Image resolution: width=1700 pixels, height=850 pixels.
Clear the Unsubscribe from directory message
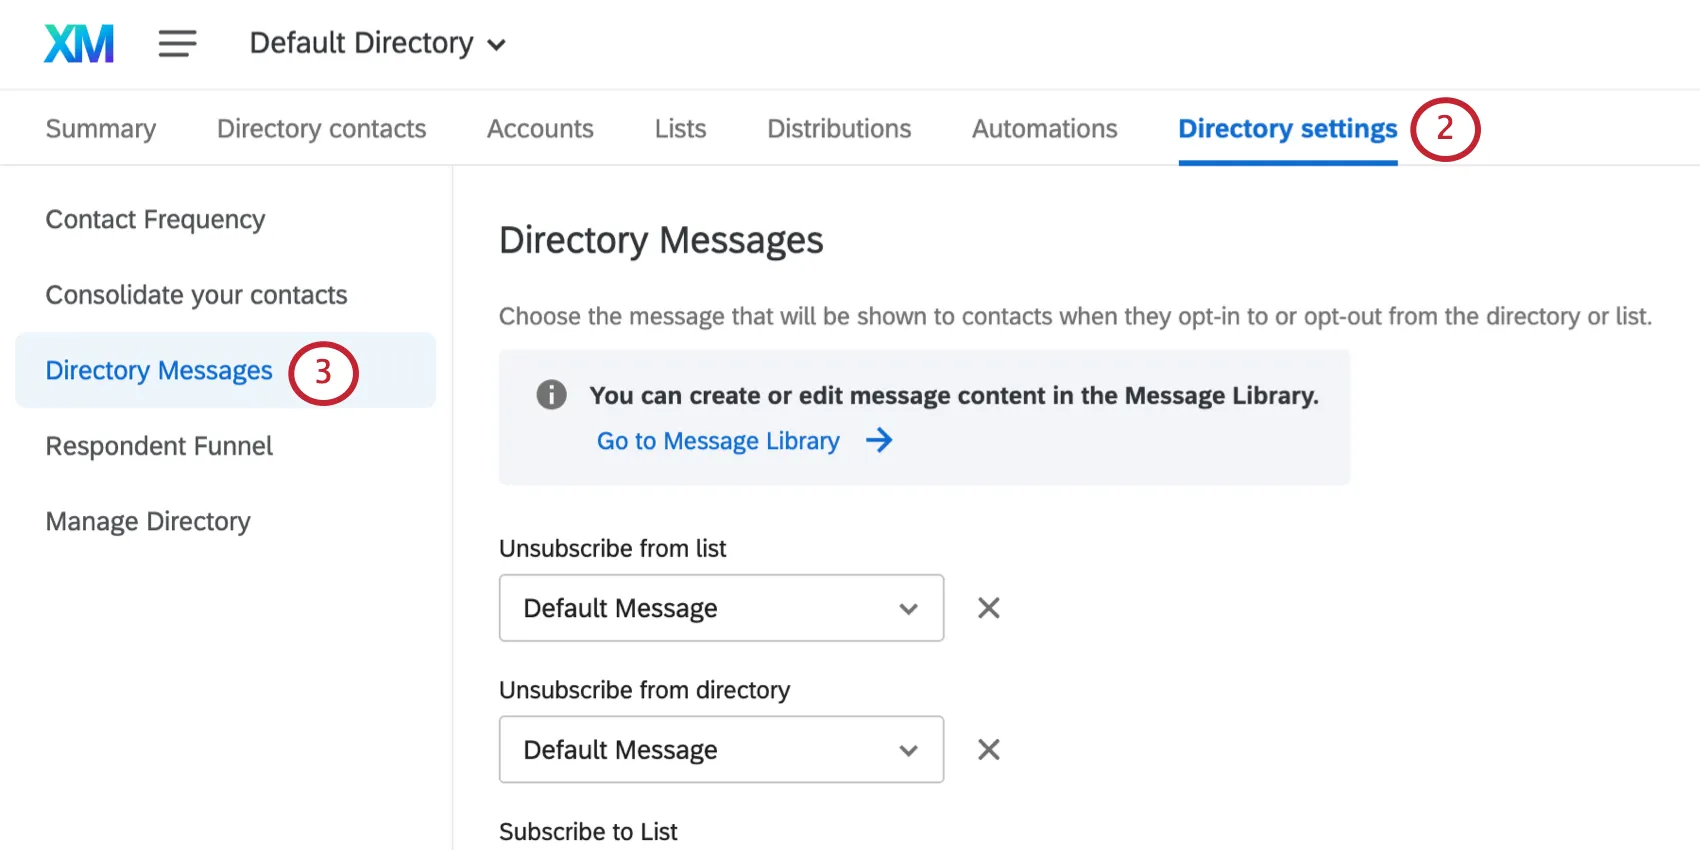click(988, 750)
